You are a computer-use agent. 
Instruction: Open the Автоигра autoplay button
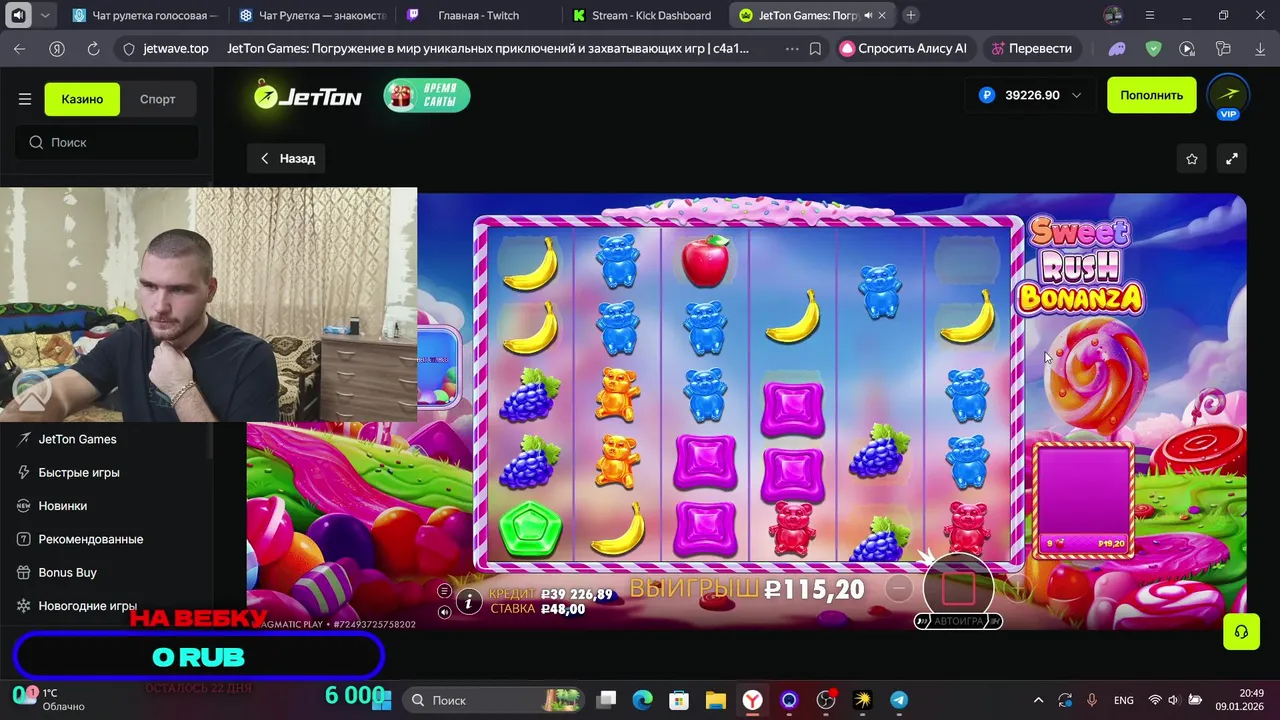(958, 621)
